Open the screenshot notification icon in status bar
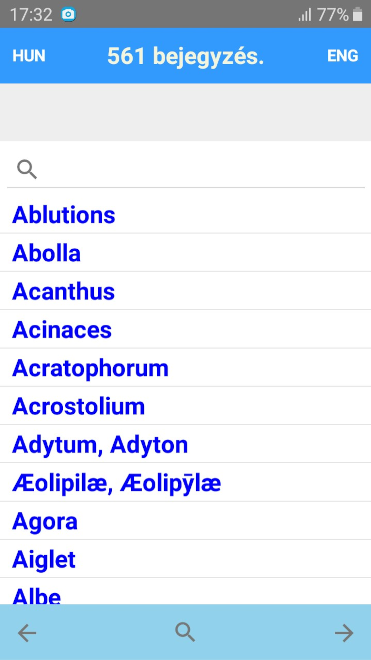This screenshot has width=371, height=660. (x=68, y=15)
